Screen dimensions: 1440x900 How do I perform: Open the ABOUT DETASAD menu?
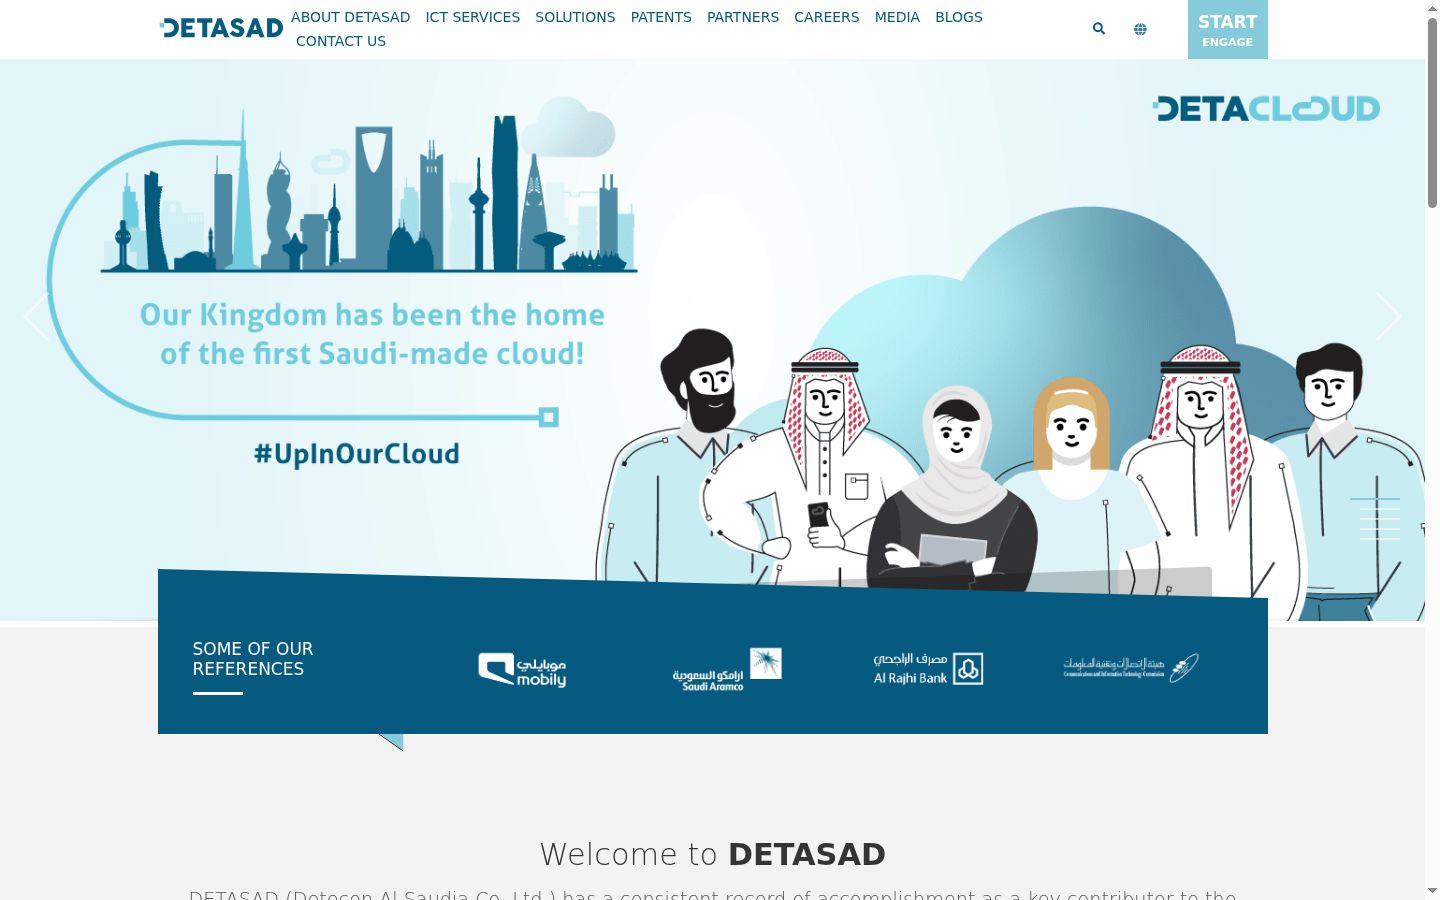[351, 17]
